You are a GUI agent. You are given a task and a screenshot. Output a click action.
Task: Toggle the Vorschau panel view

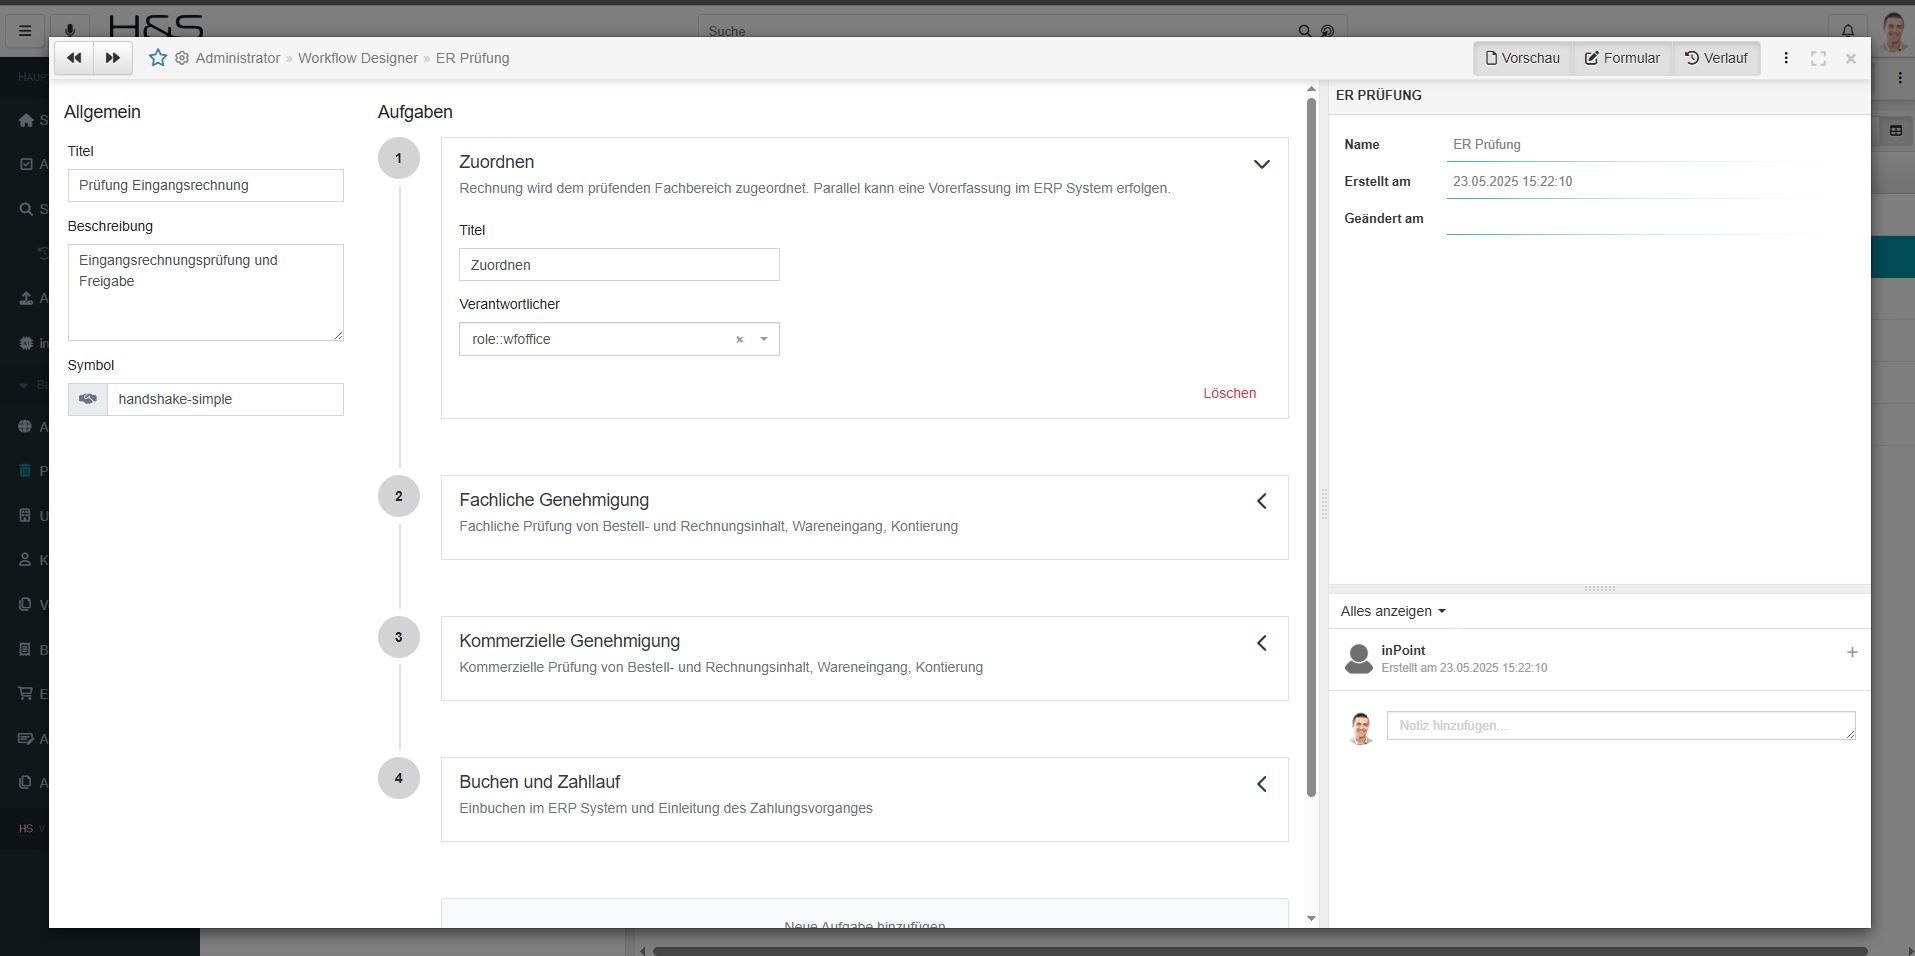[1523, 58]
